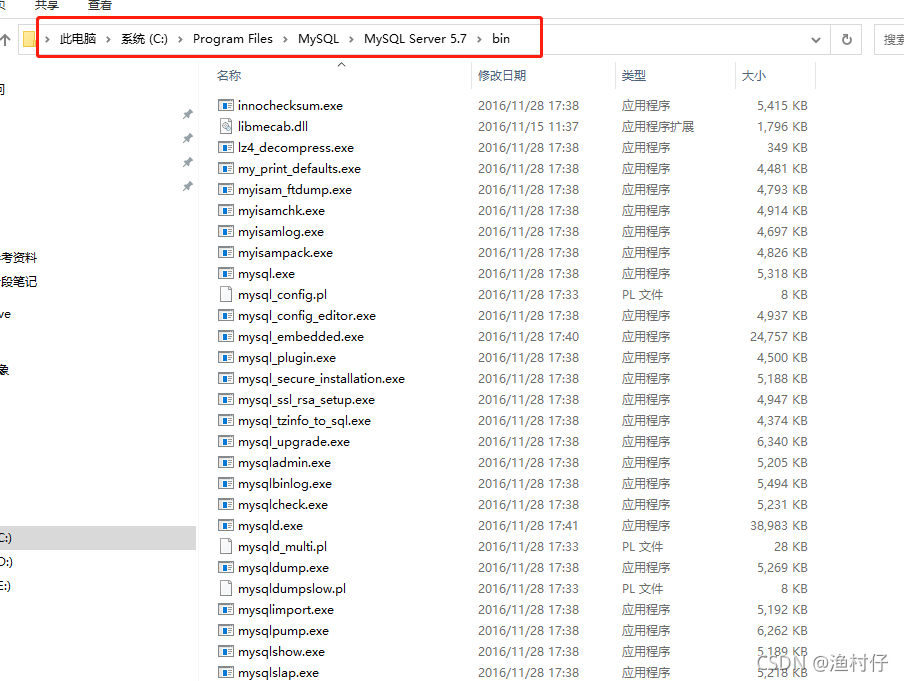The width and height of the screenshot is (904, 681).
Task: Click the my_print_defaults.exe file icon
Action: (x=225, y=168)
